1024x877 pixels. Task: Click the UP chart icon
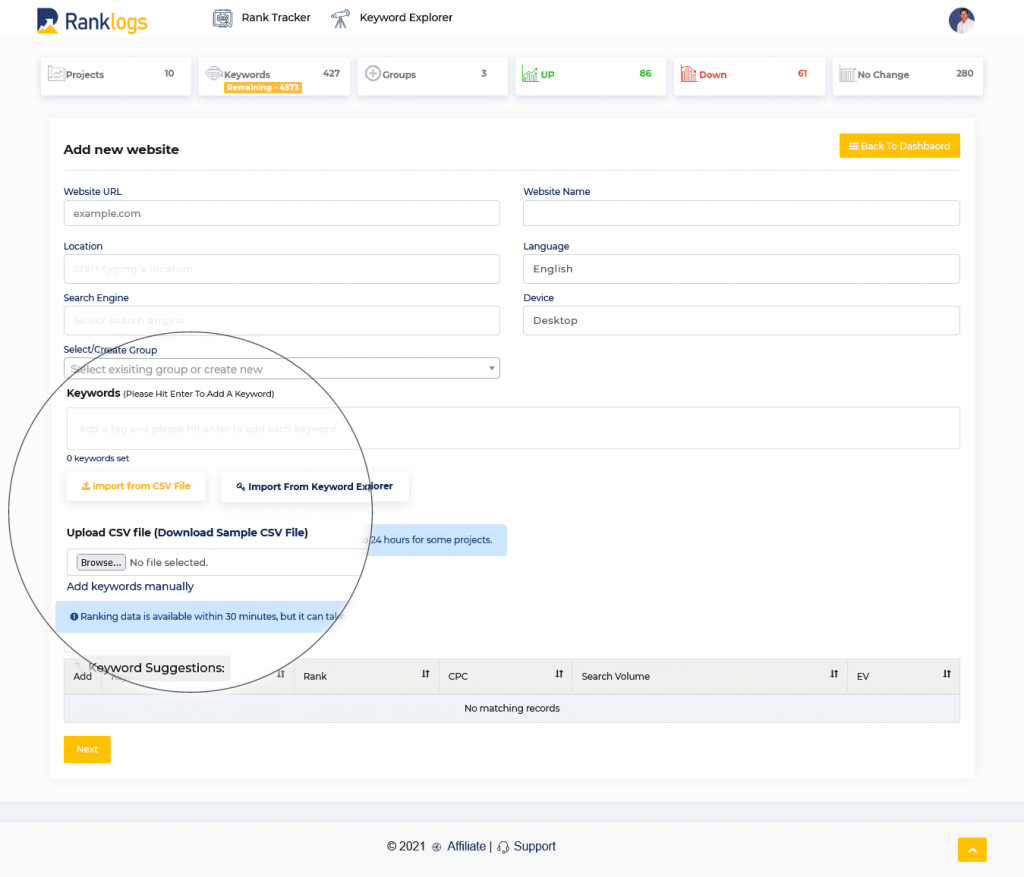[x=530, y=74]
